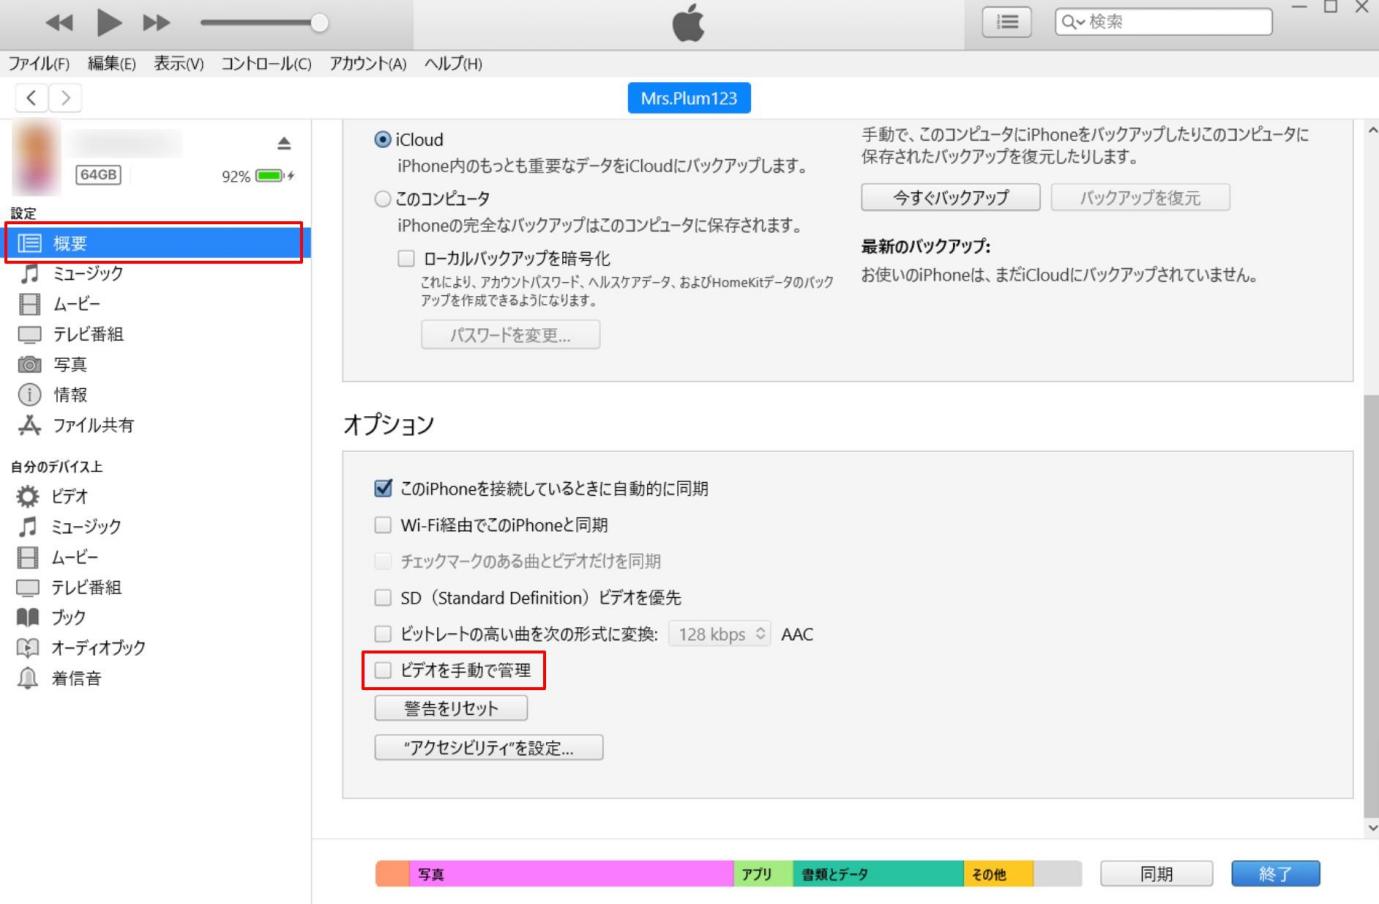Viewport: 1379px width, 904px height.
Task: Click the 検索 search field
Action: point(1164,21)
